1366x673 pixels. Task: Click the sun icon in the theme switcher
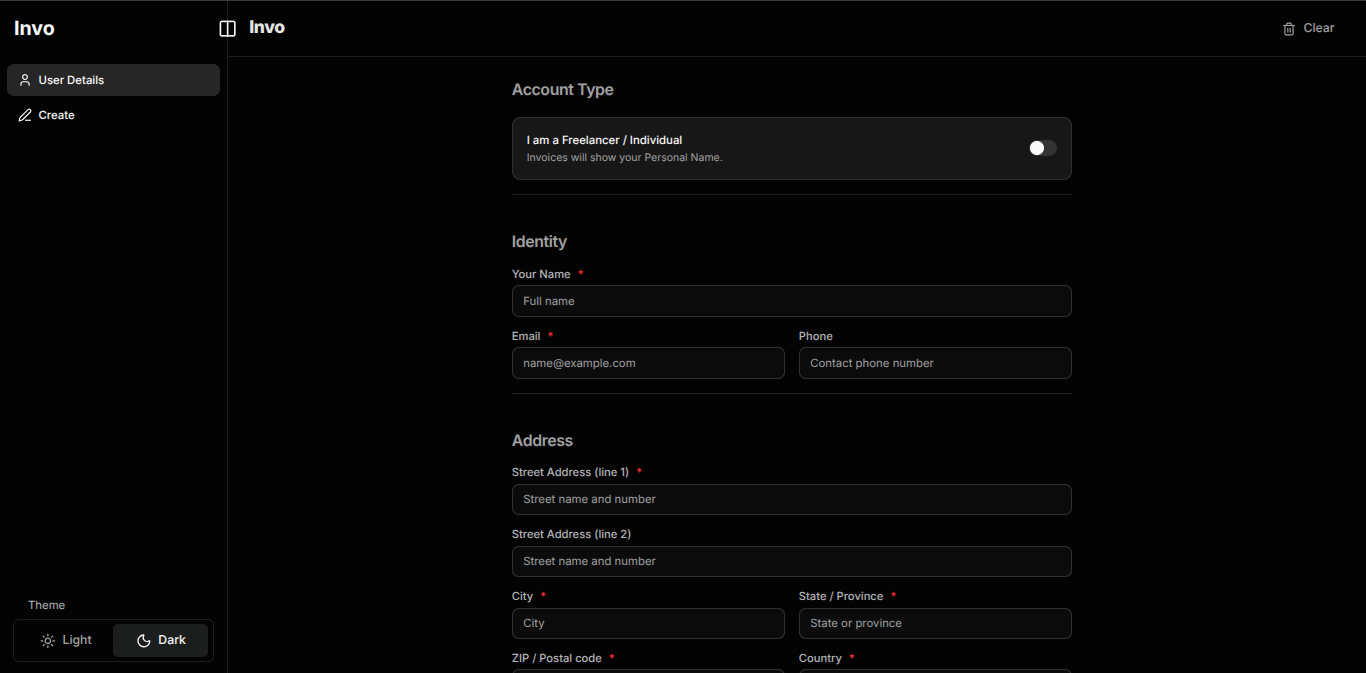pyautogui.click(x=47, y=640)
